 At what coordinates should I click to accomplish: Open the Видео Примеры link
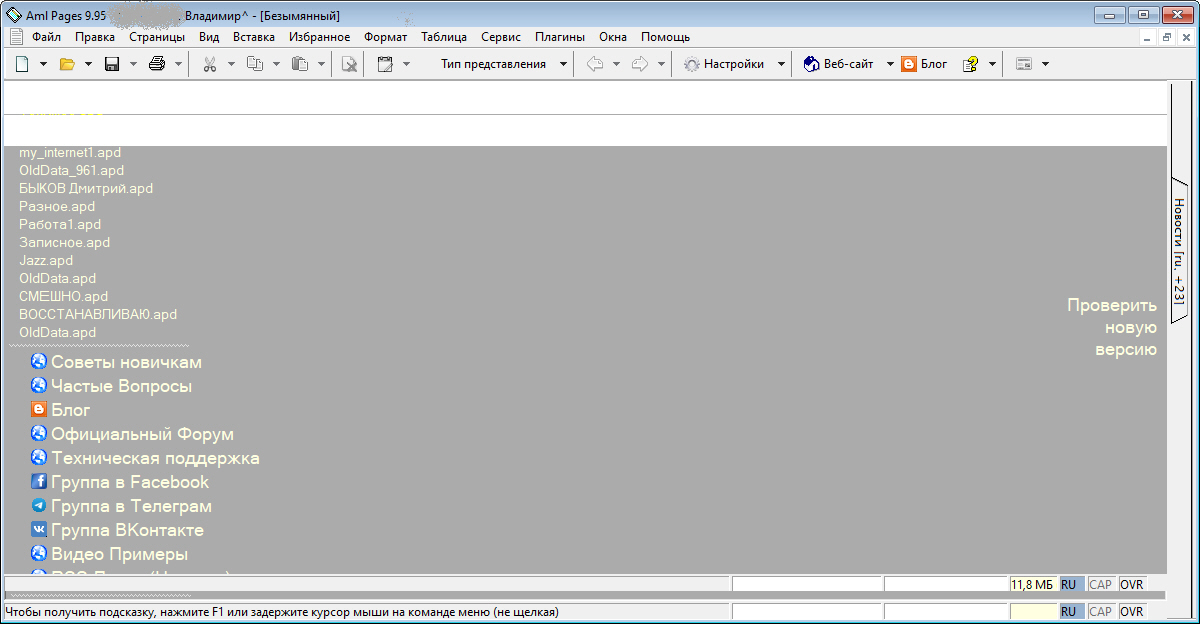point(119,554)
